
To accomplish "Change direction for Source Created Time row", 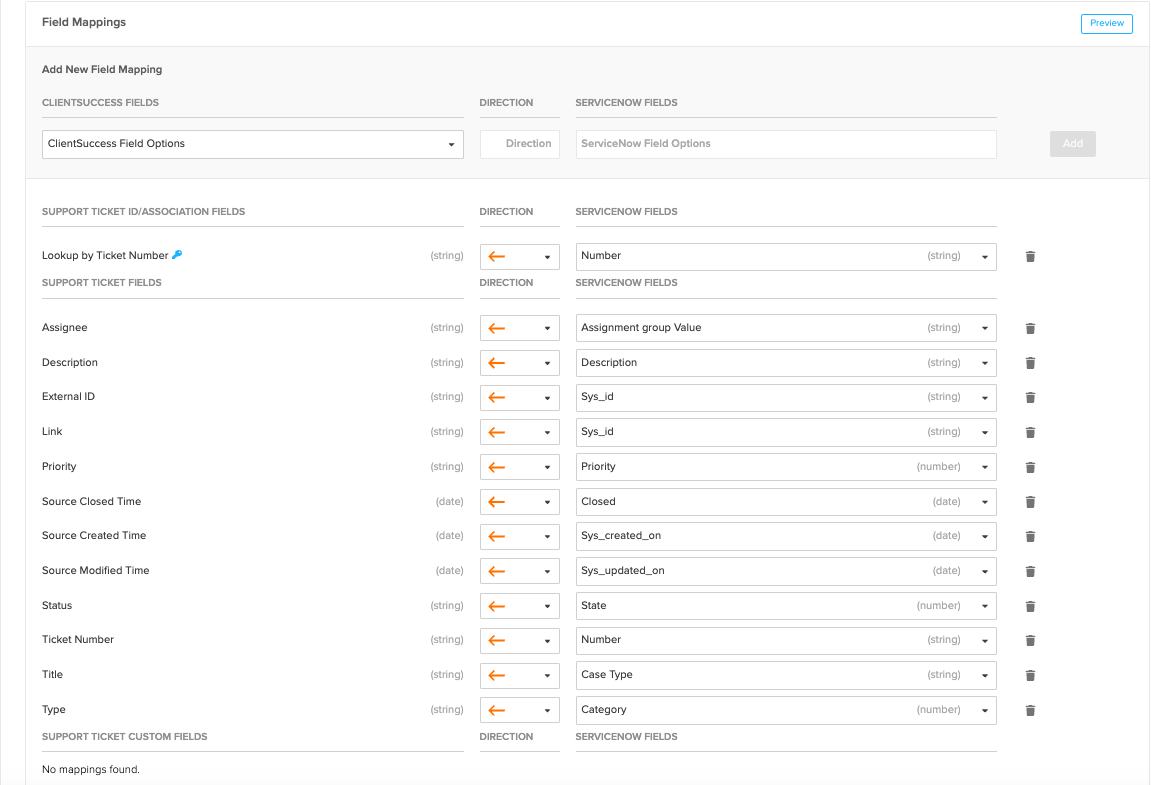I will click(520, 537).
